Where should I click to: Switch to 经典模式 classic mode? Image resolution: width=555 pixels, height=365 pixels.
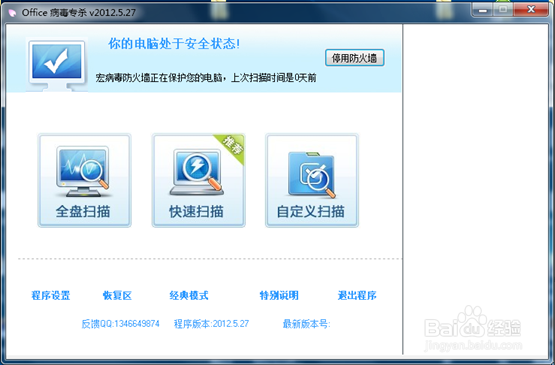(x=189, y=295)
